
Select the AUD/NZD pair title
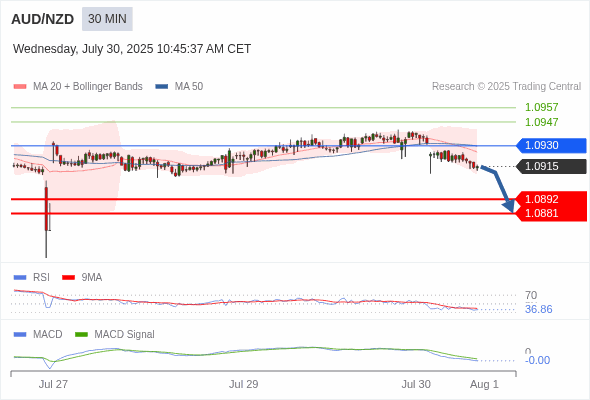43,19
